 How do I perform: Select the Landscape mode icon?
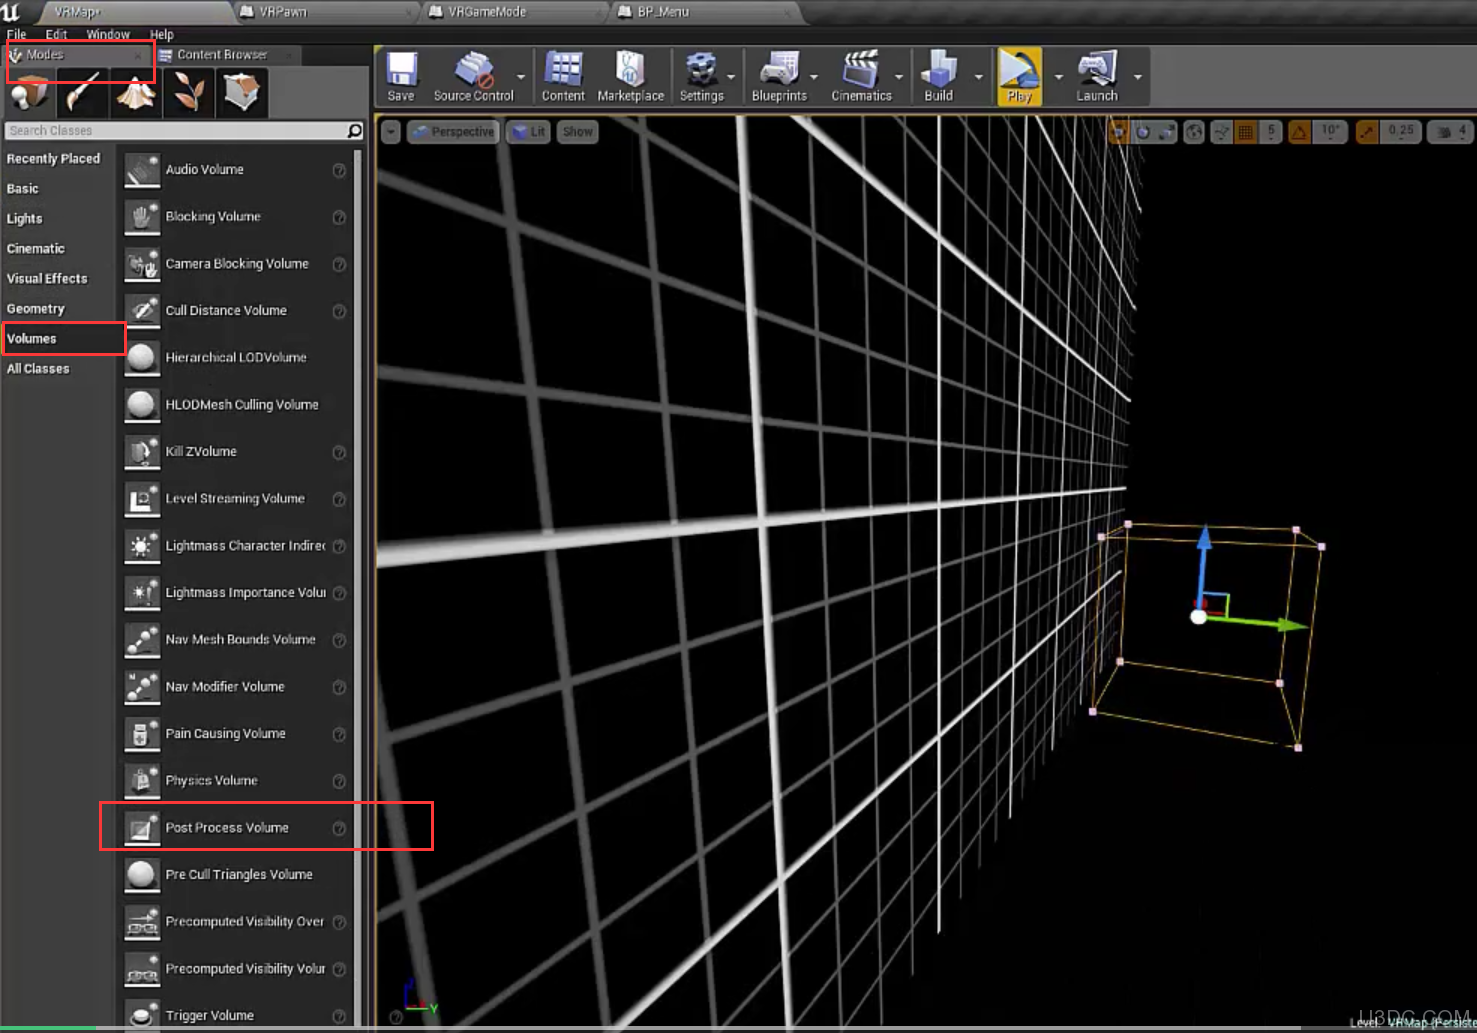pyautogui.click(x=136, y=93)
